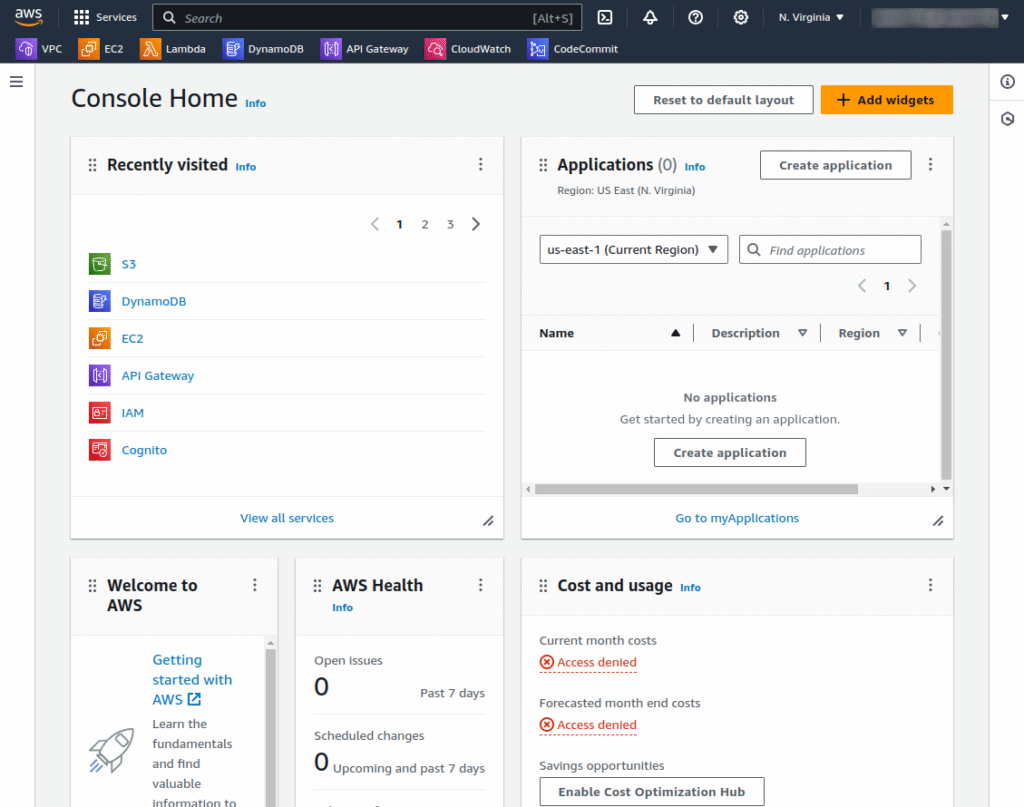Click the Applications horizontal scrollbar
Viewport: 1024px width, 807px height.
pos(696,489)
